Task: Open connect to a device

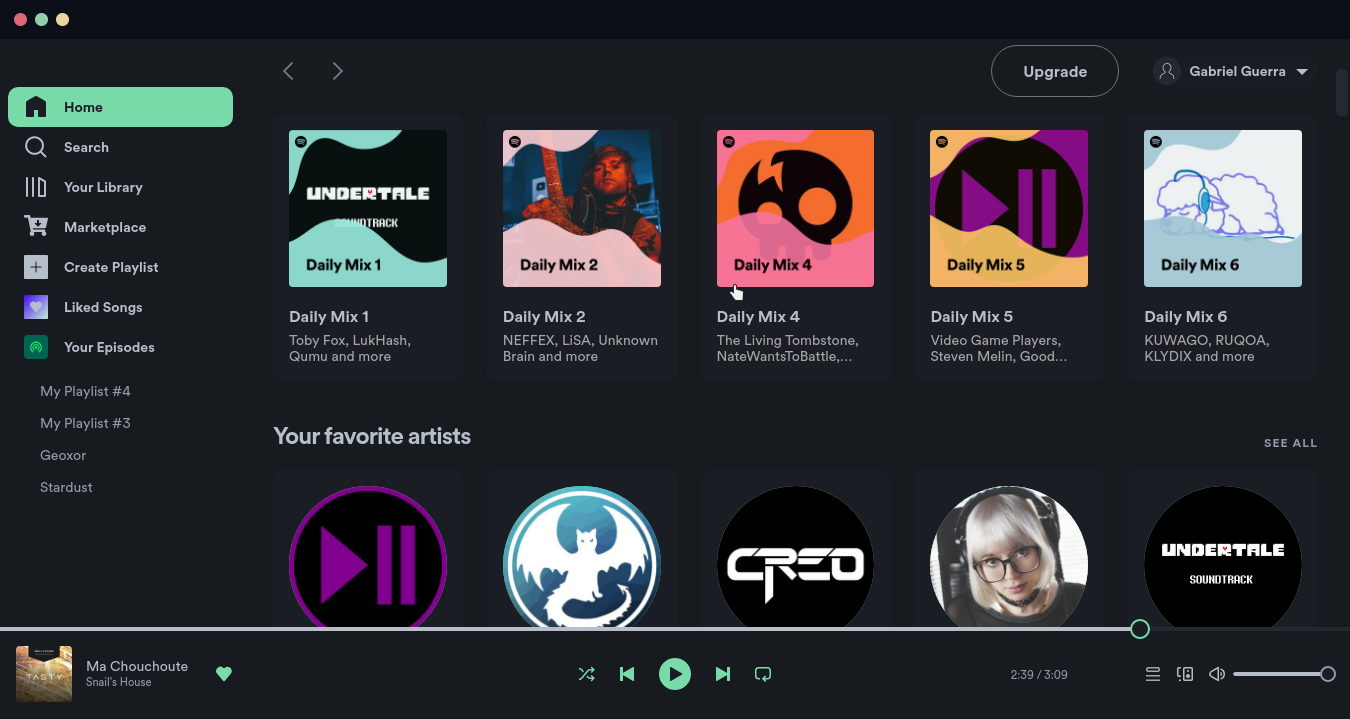Action: (1185, 674)
